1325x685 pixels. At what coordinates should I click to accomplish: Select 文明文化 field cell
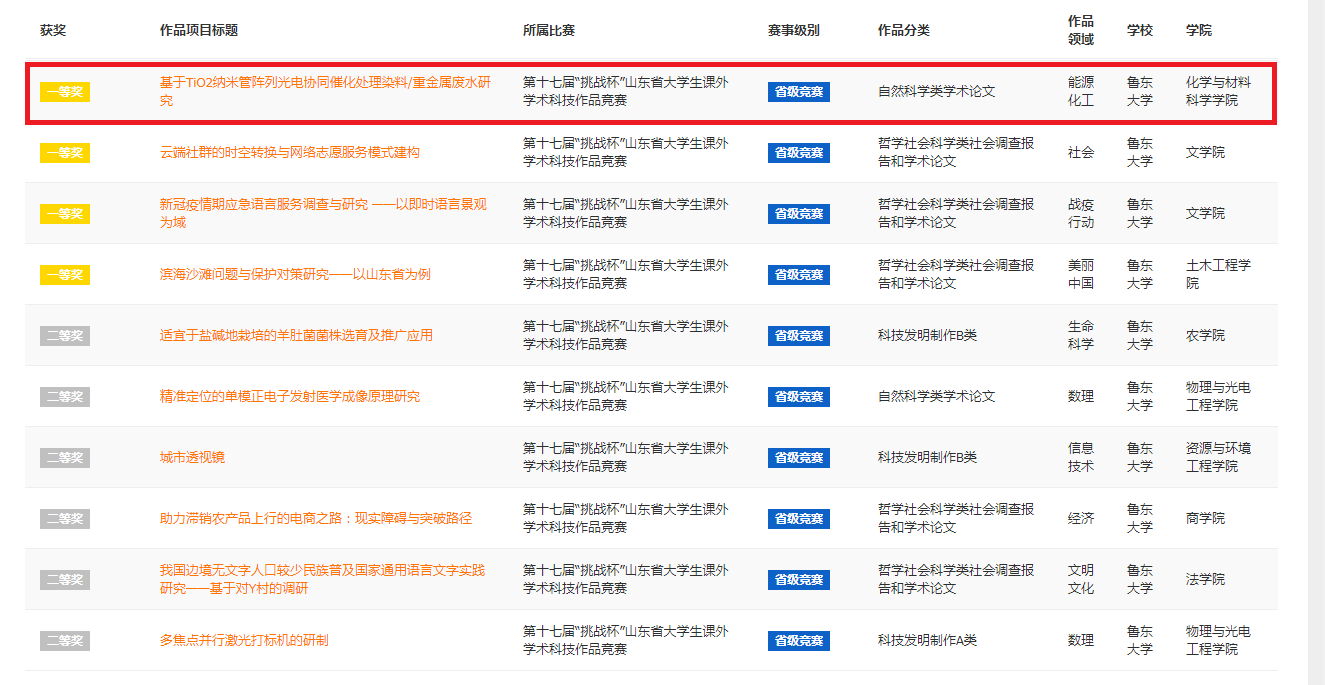[x=1081, y=579]
